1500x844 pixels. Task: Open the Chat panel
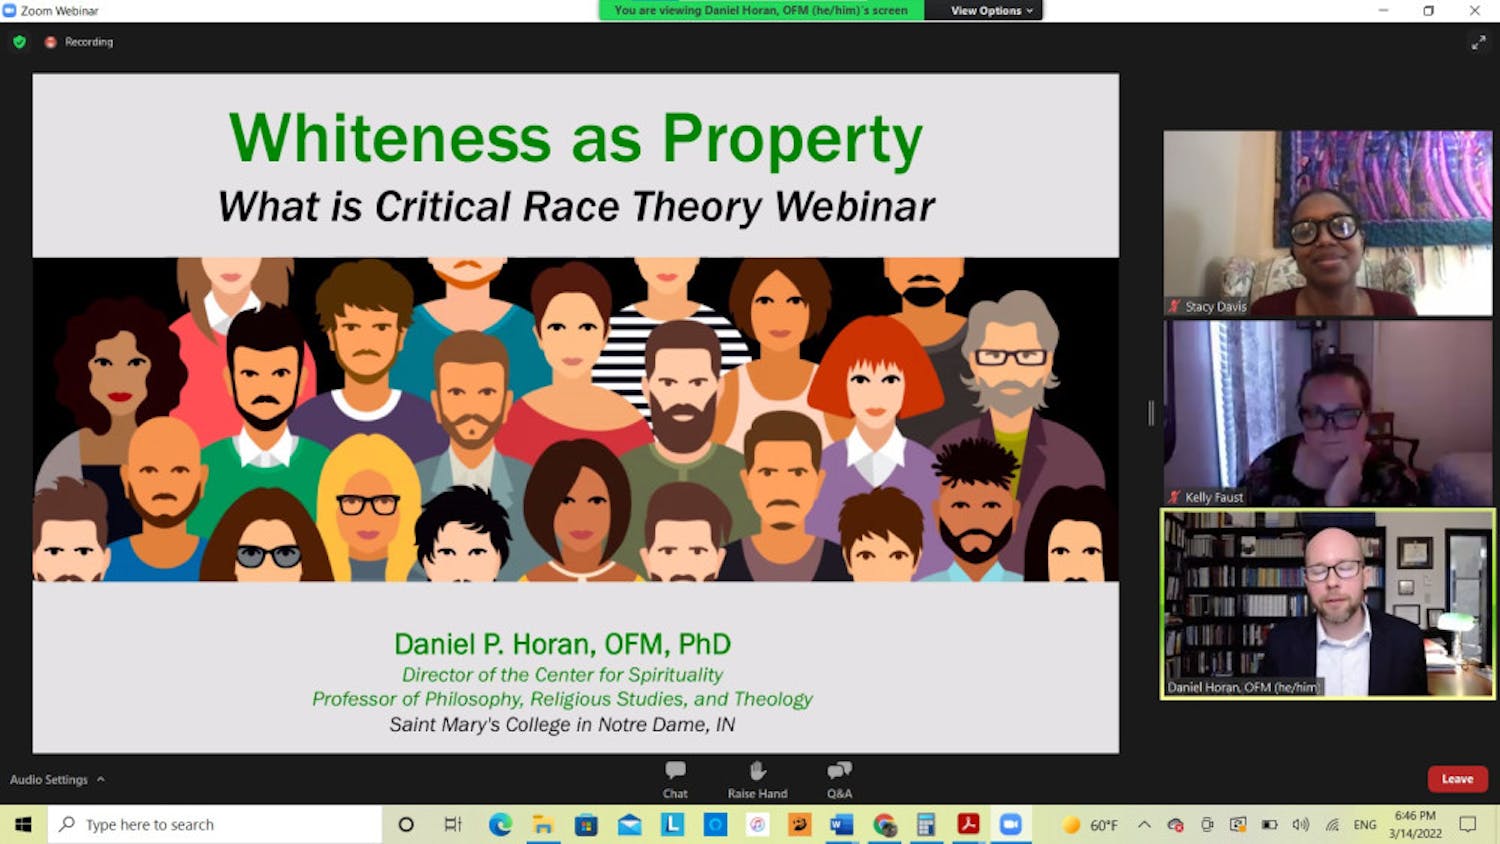tap(675, 778)
